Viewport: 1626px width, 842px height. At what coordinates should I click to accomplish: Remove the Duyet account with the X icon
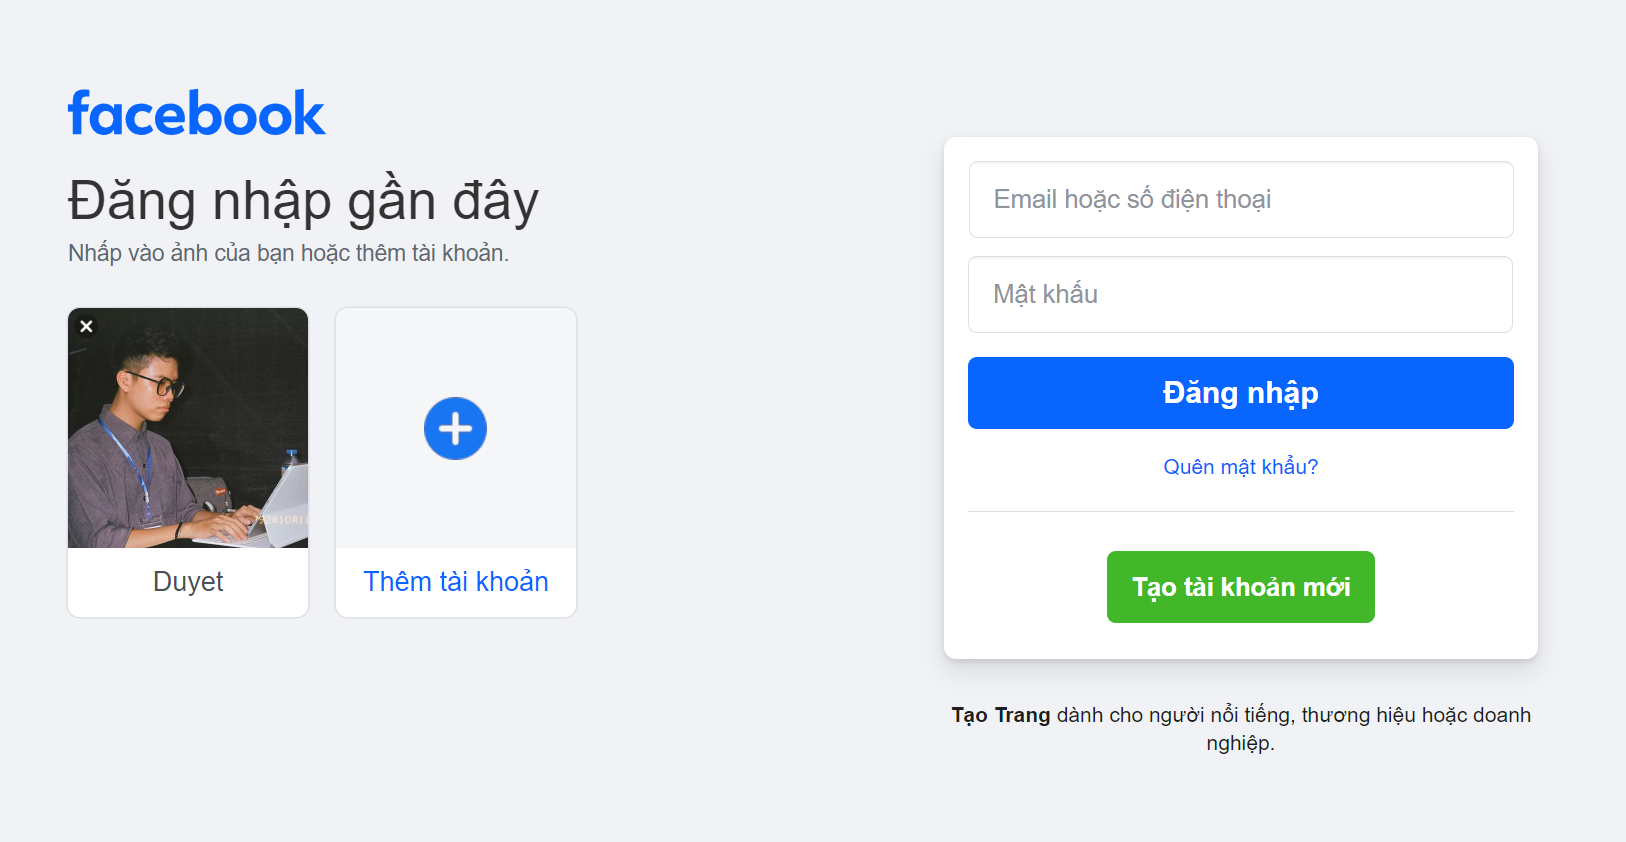click(87, 326)
